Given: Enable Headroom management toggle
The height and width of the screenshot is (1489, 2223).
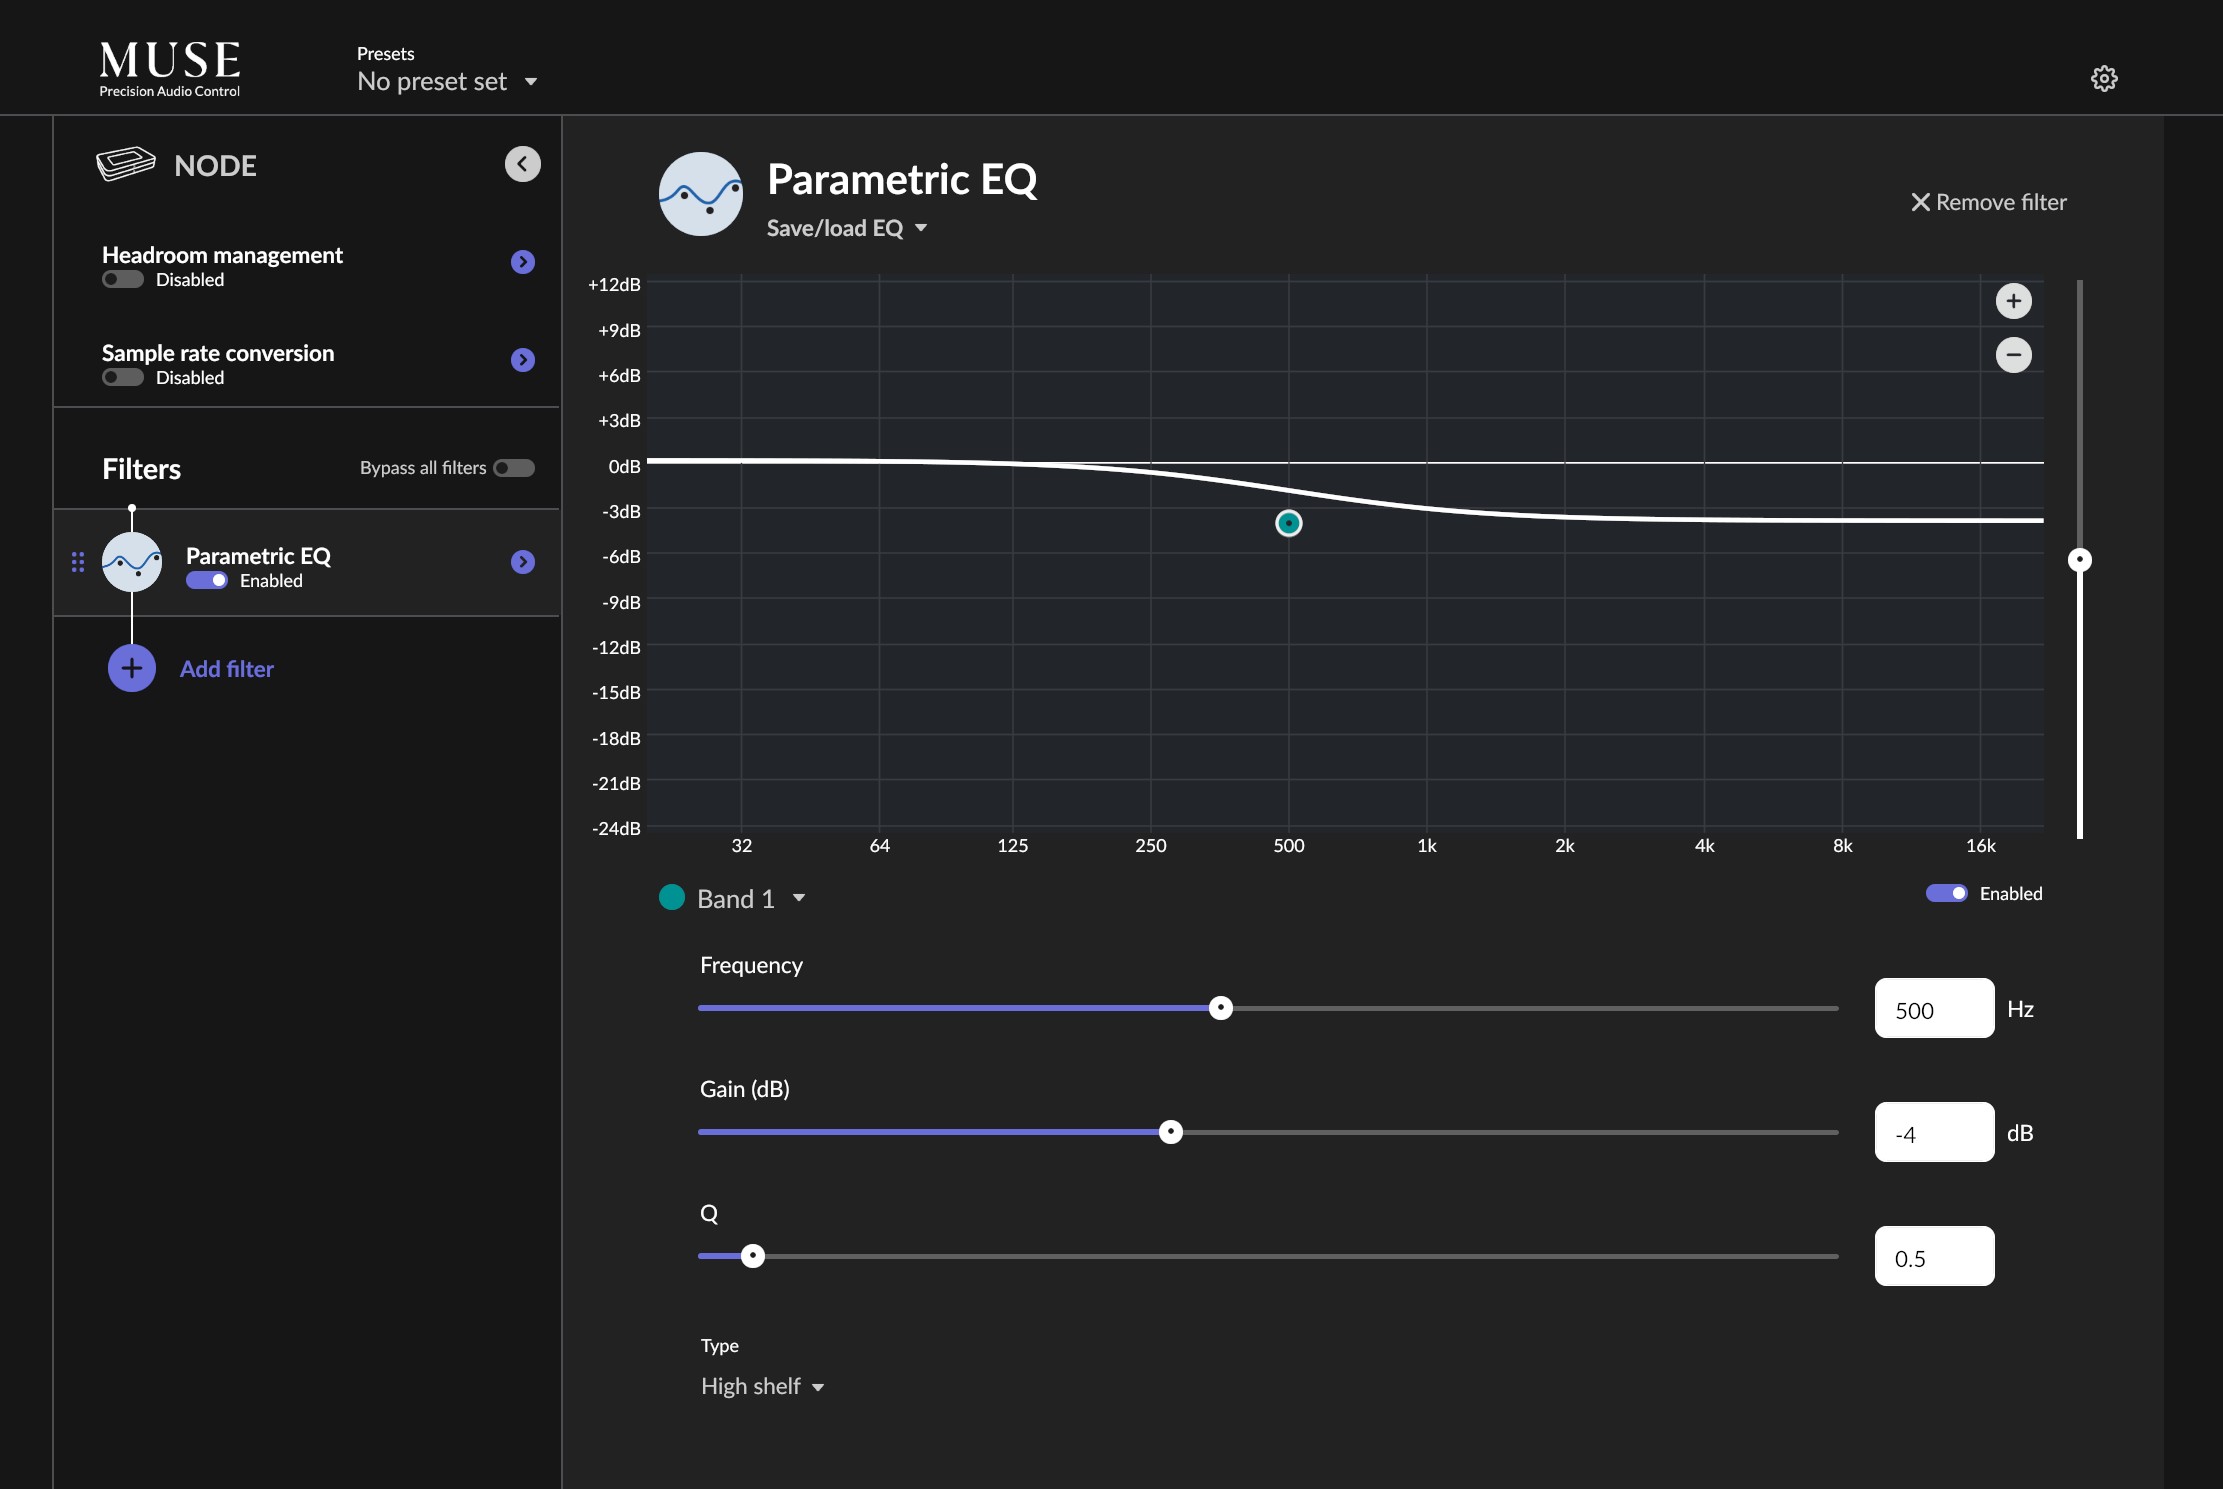Looking at the screenshot, I should pos(123,280).
